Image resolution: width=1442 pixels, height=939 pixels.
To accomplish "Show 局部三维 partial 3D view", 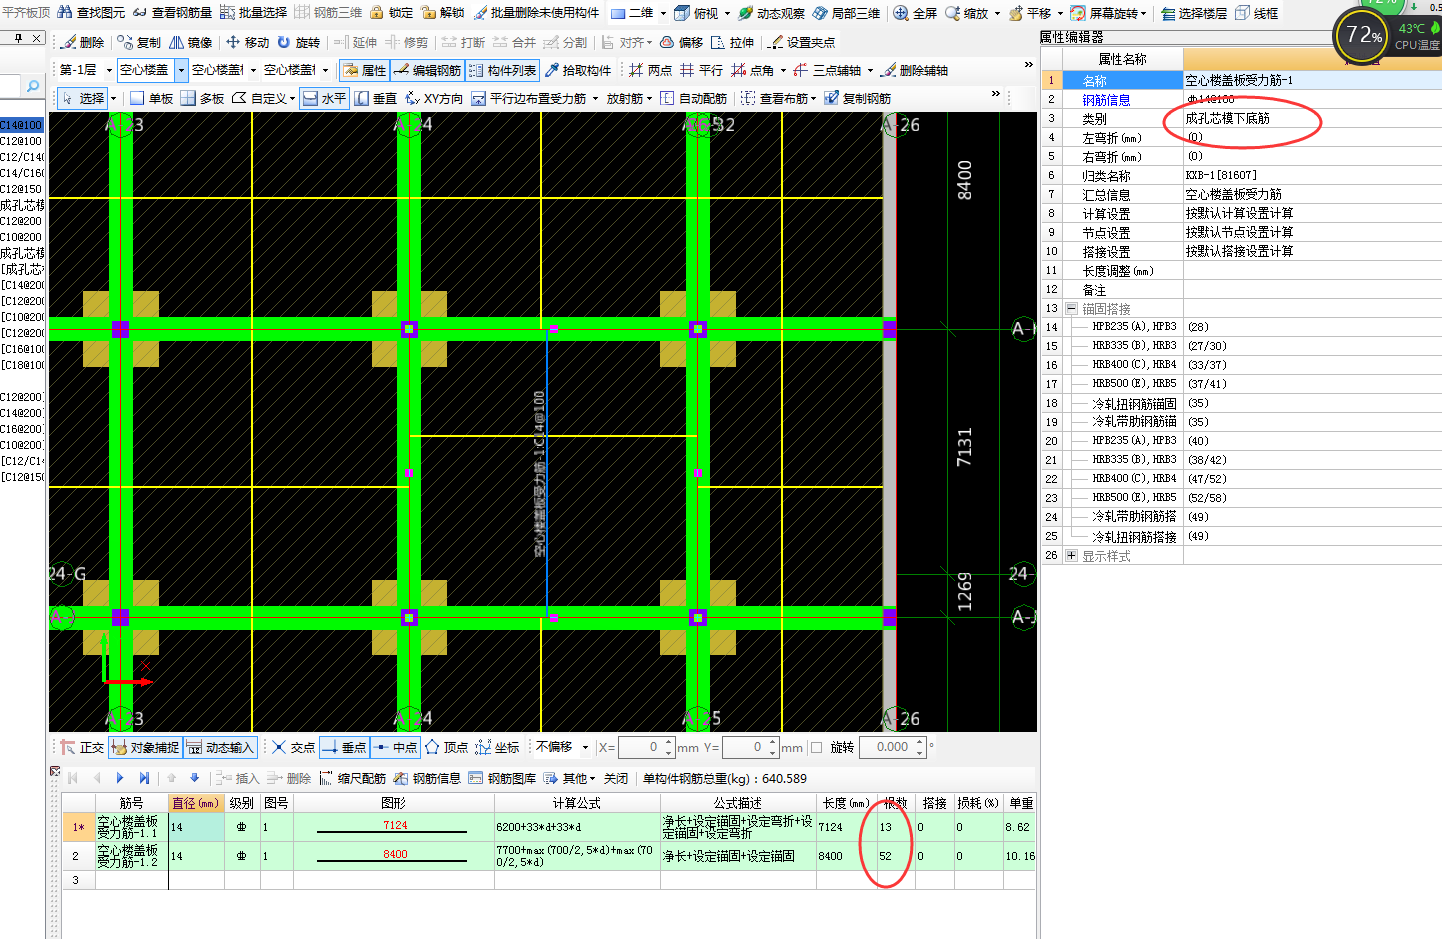I will click(x=846, y=13).
